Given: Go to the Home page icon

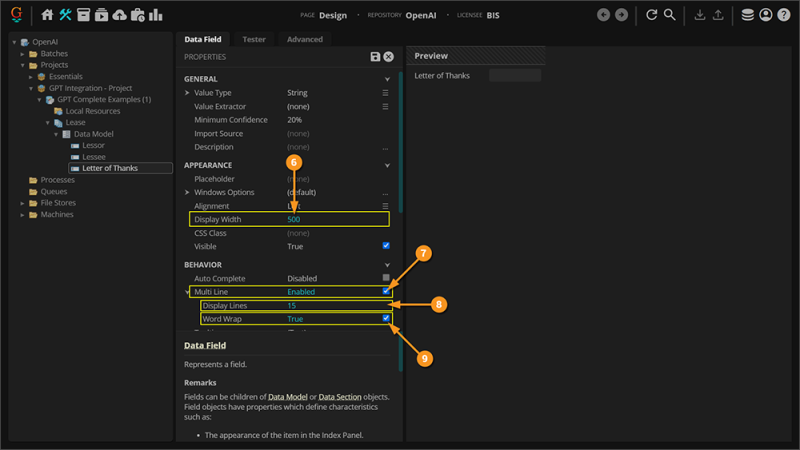Looking at the screenshot, I should point(47,15).
